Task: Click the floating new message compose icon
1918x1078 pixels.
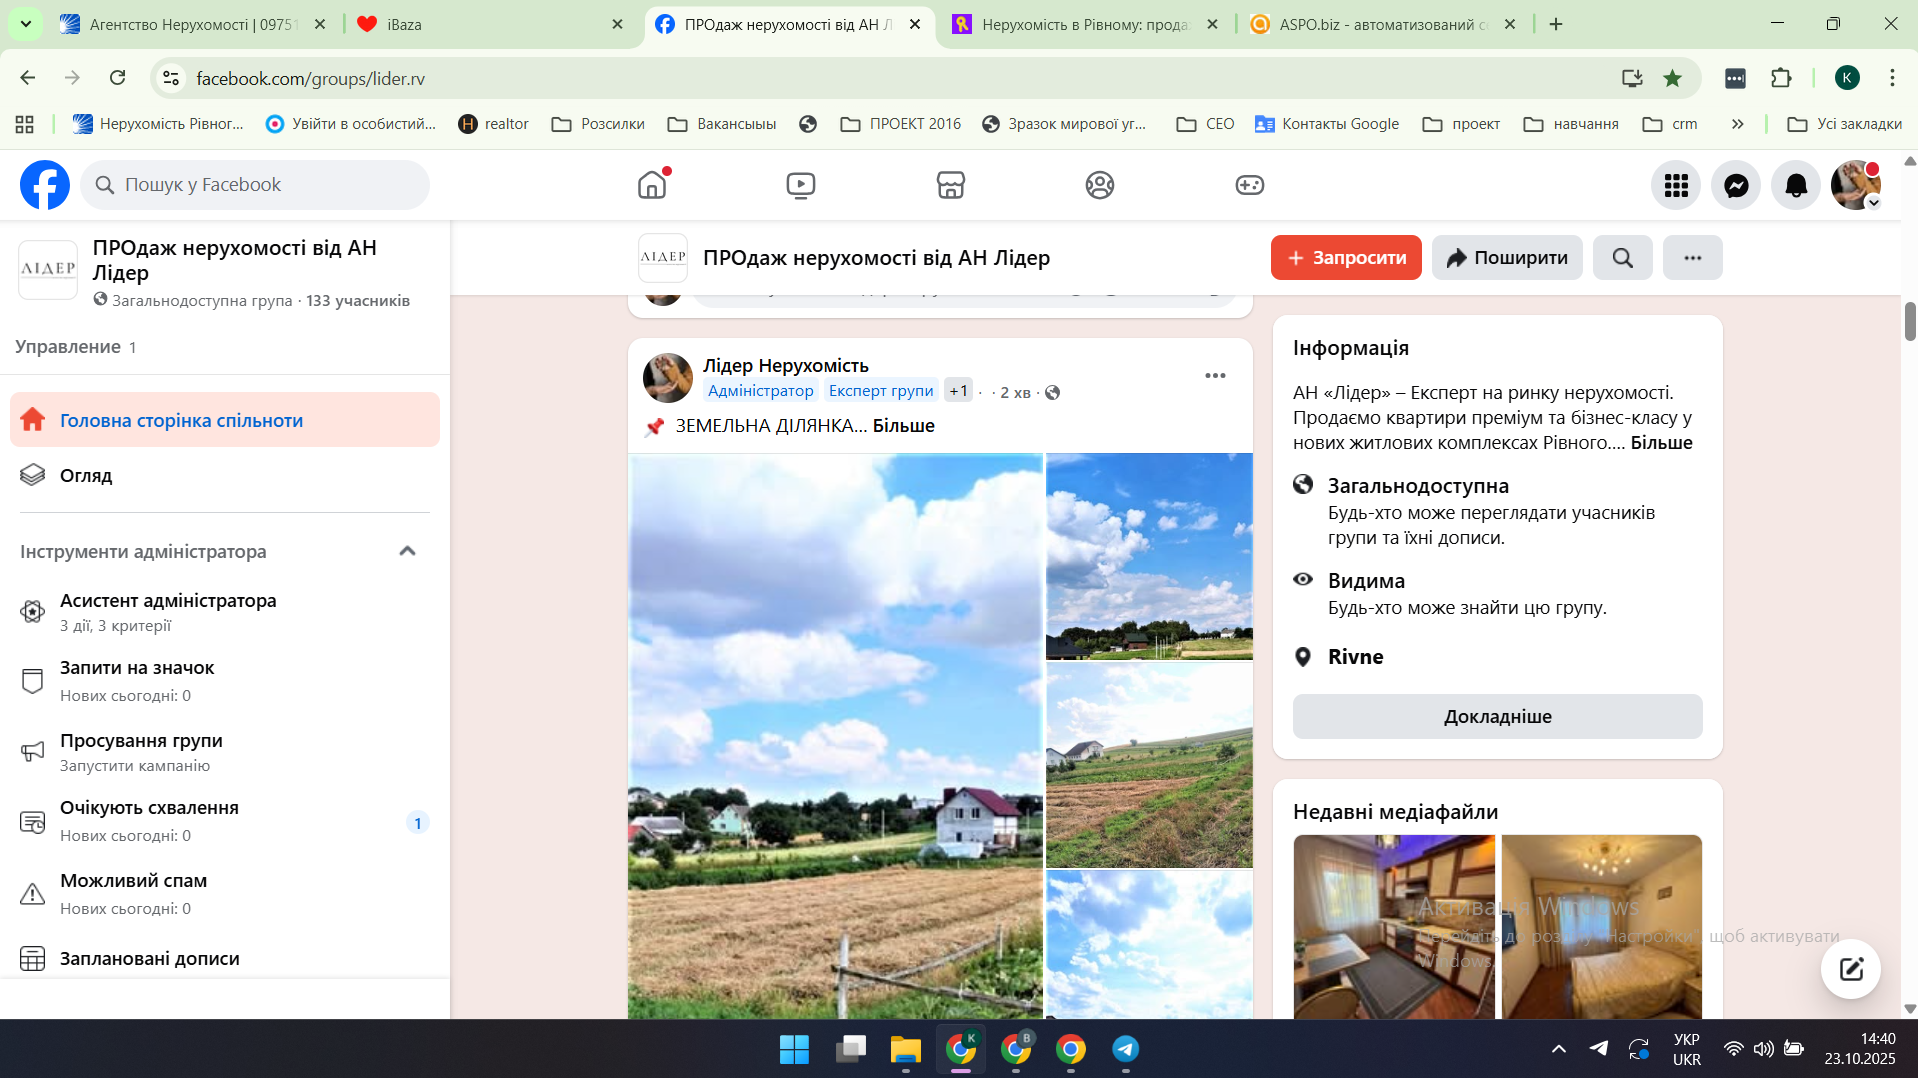Action: click(1850, 968)
